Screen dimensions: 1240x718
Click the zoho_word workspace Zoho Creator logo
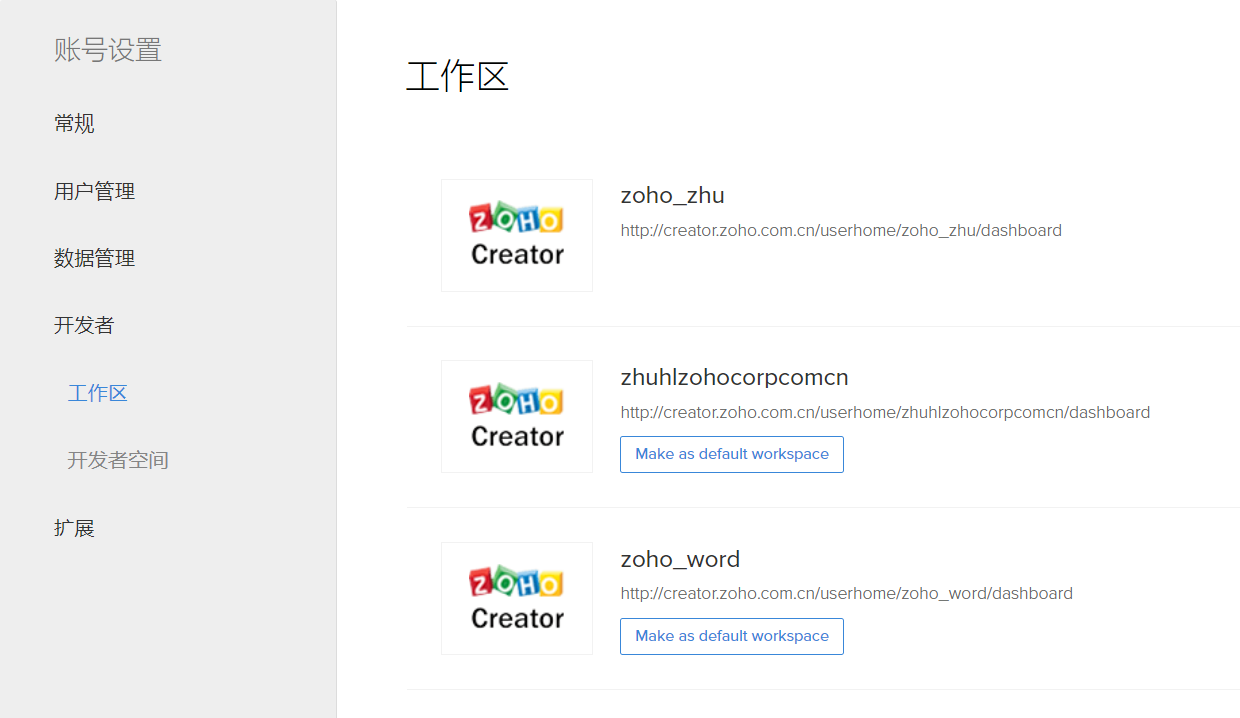[516, 599]
